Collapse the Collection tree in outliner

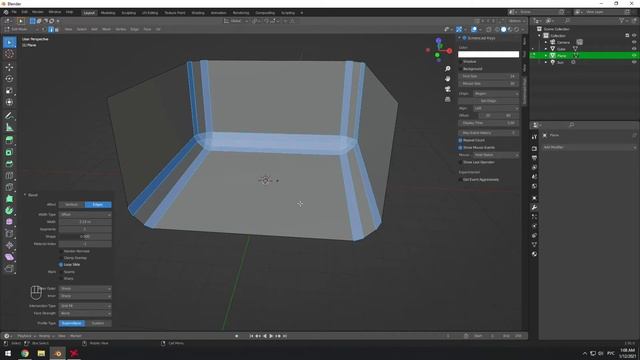(x=540, y=36)
